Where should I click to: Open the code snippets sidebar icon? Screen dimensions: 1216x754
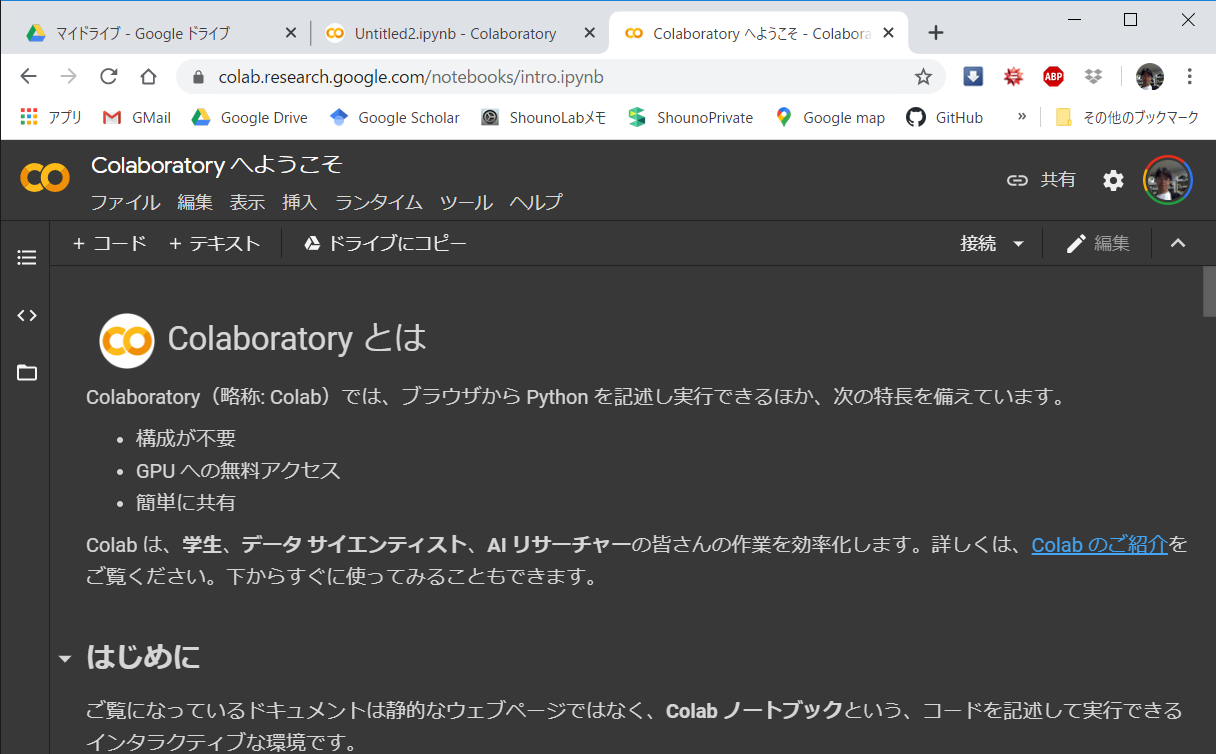27,315
